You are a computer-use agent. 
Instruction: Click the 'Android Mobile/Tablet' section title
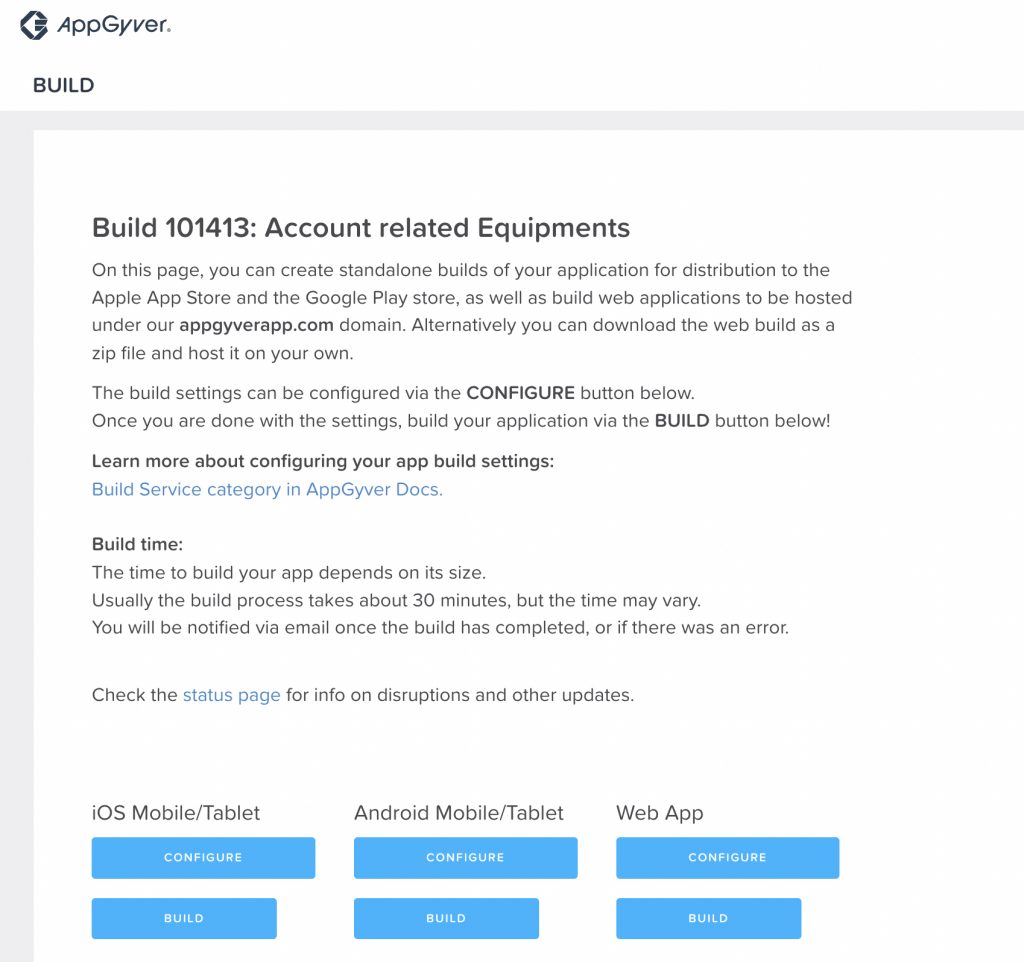(458, 813)
